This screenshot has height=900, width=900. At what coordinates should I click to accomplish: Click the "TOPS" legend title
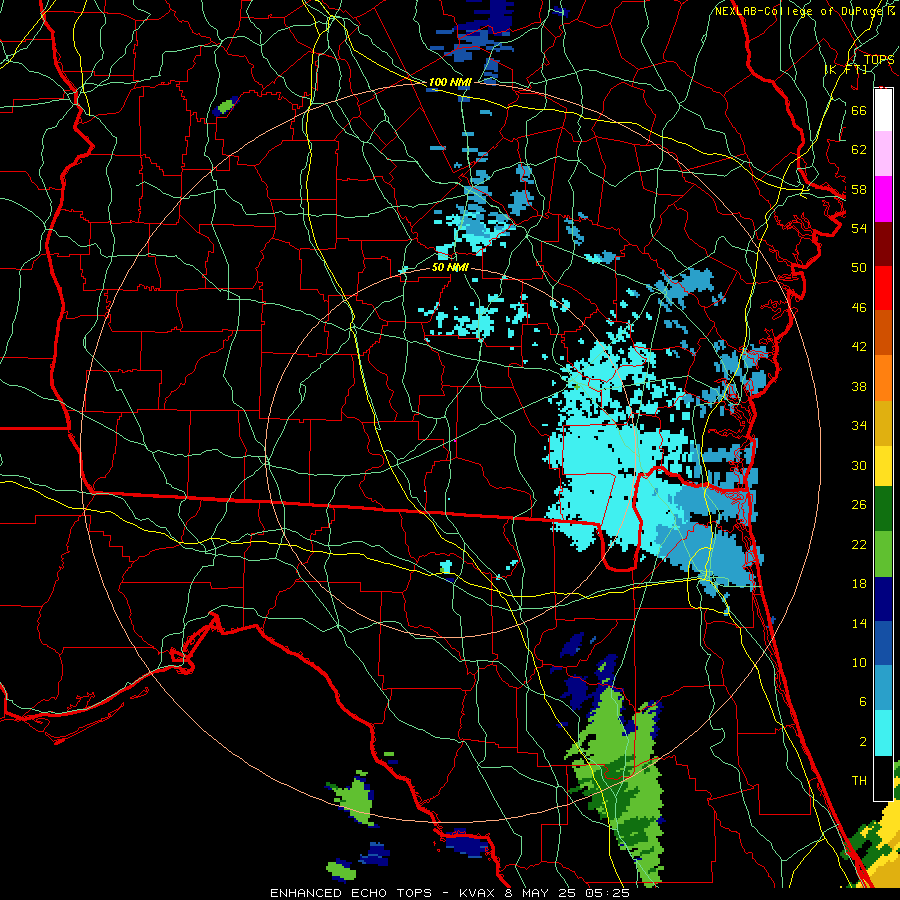879,60
